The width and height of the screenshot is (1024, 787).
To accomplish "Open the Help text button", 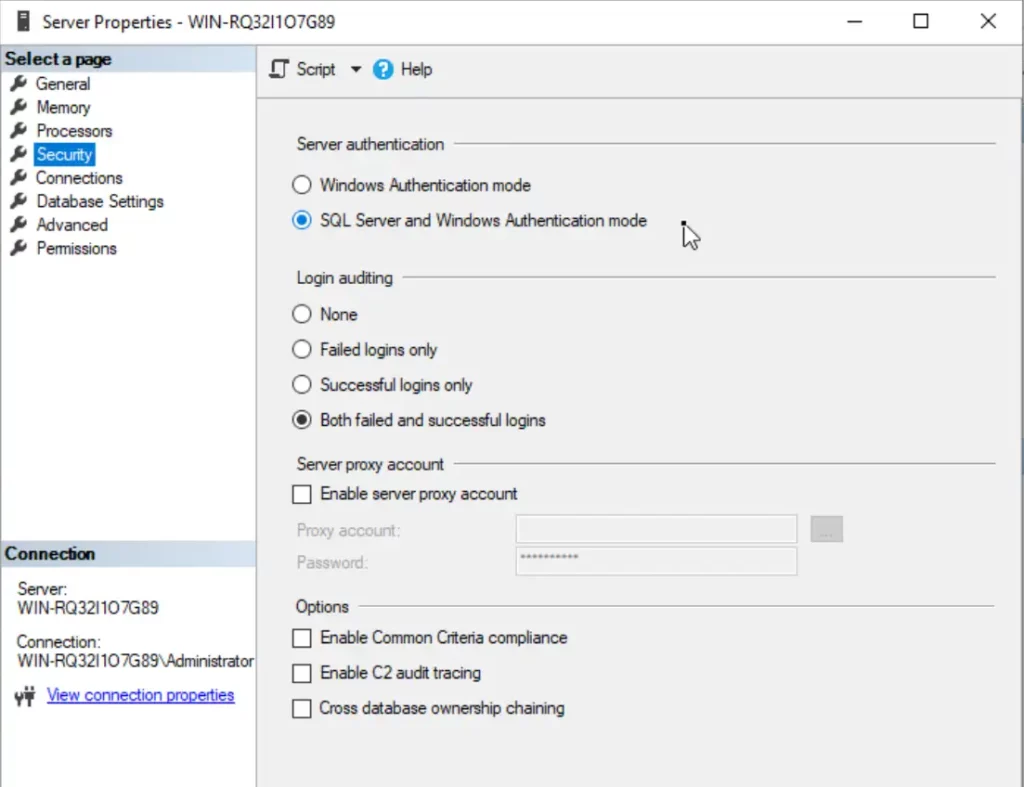I will (x=416, y=69).
